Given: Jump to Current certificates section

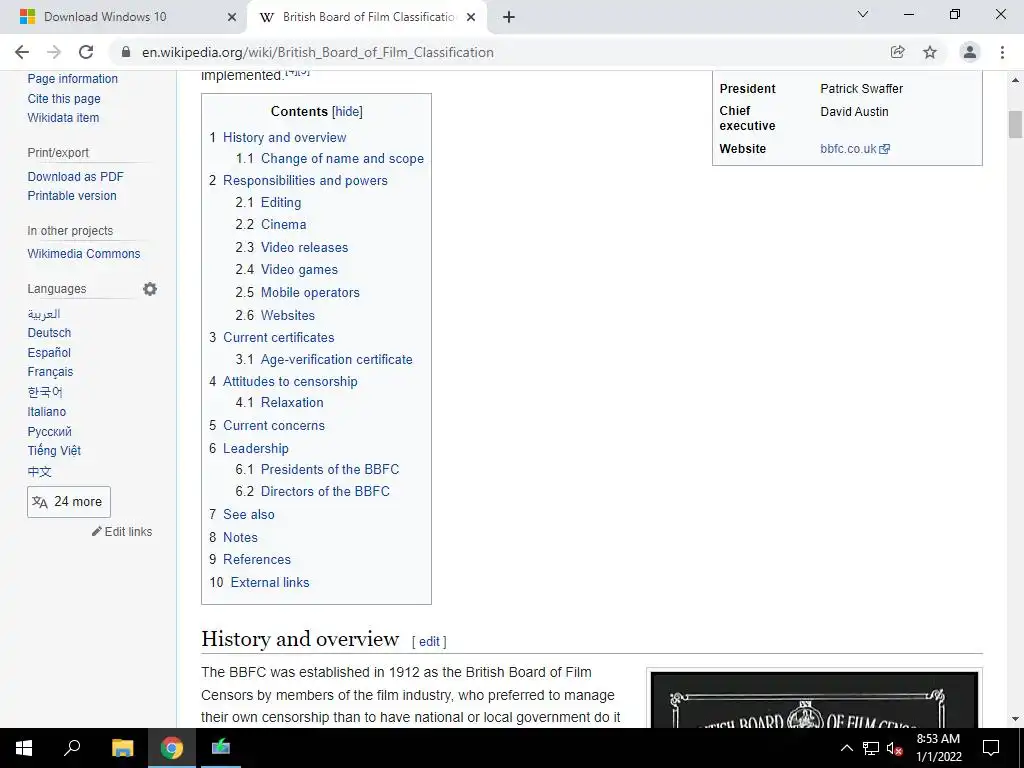Looking at the screenshot, I should point(279,338).
